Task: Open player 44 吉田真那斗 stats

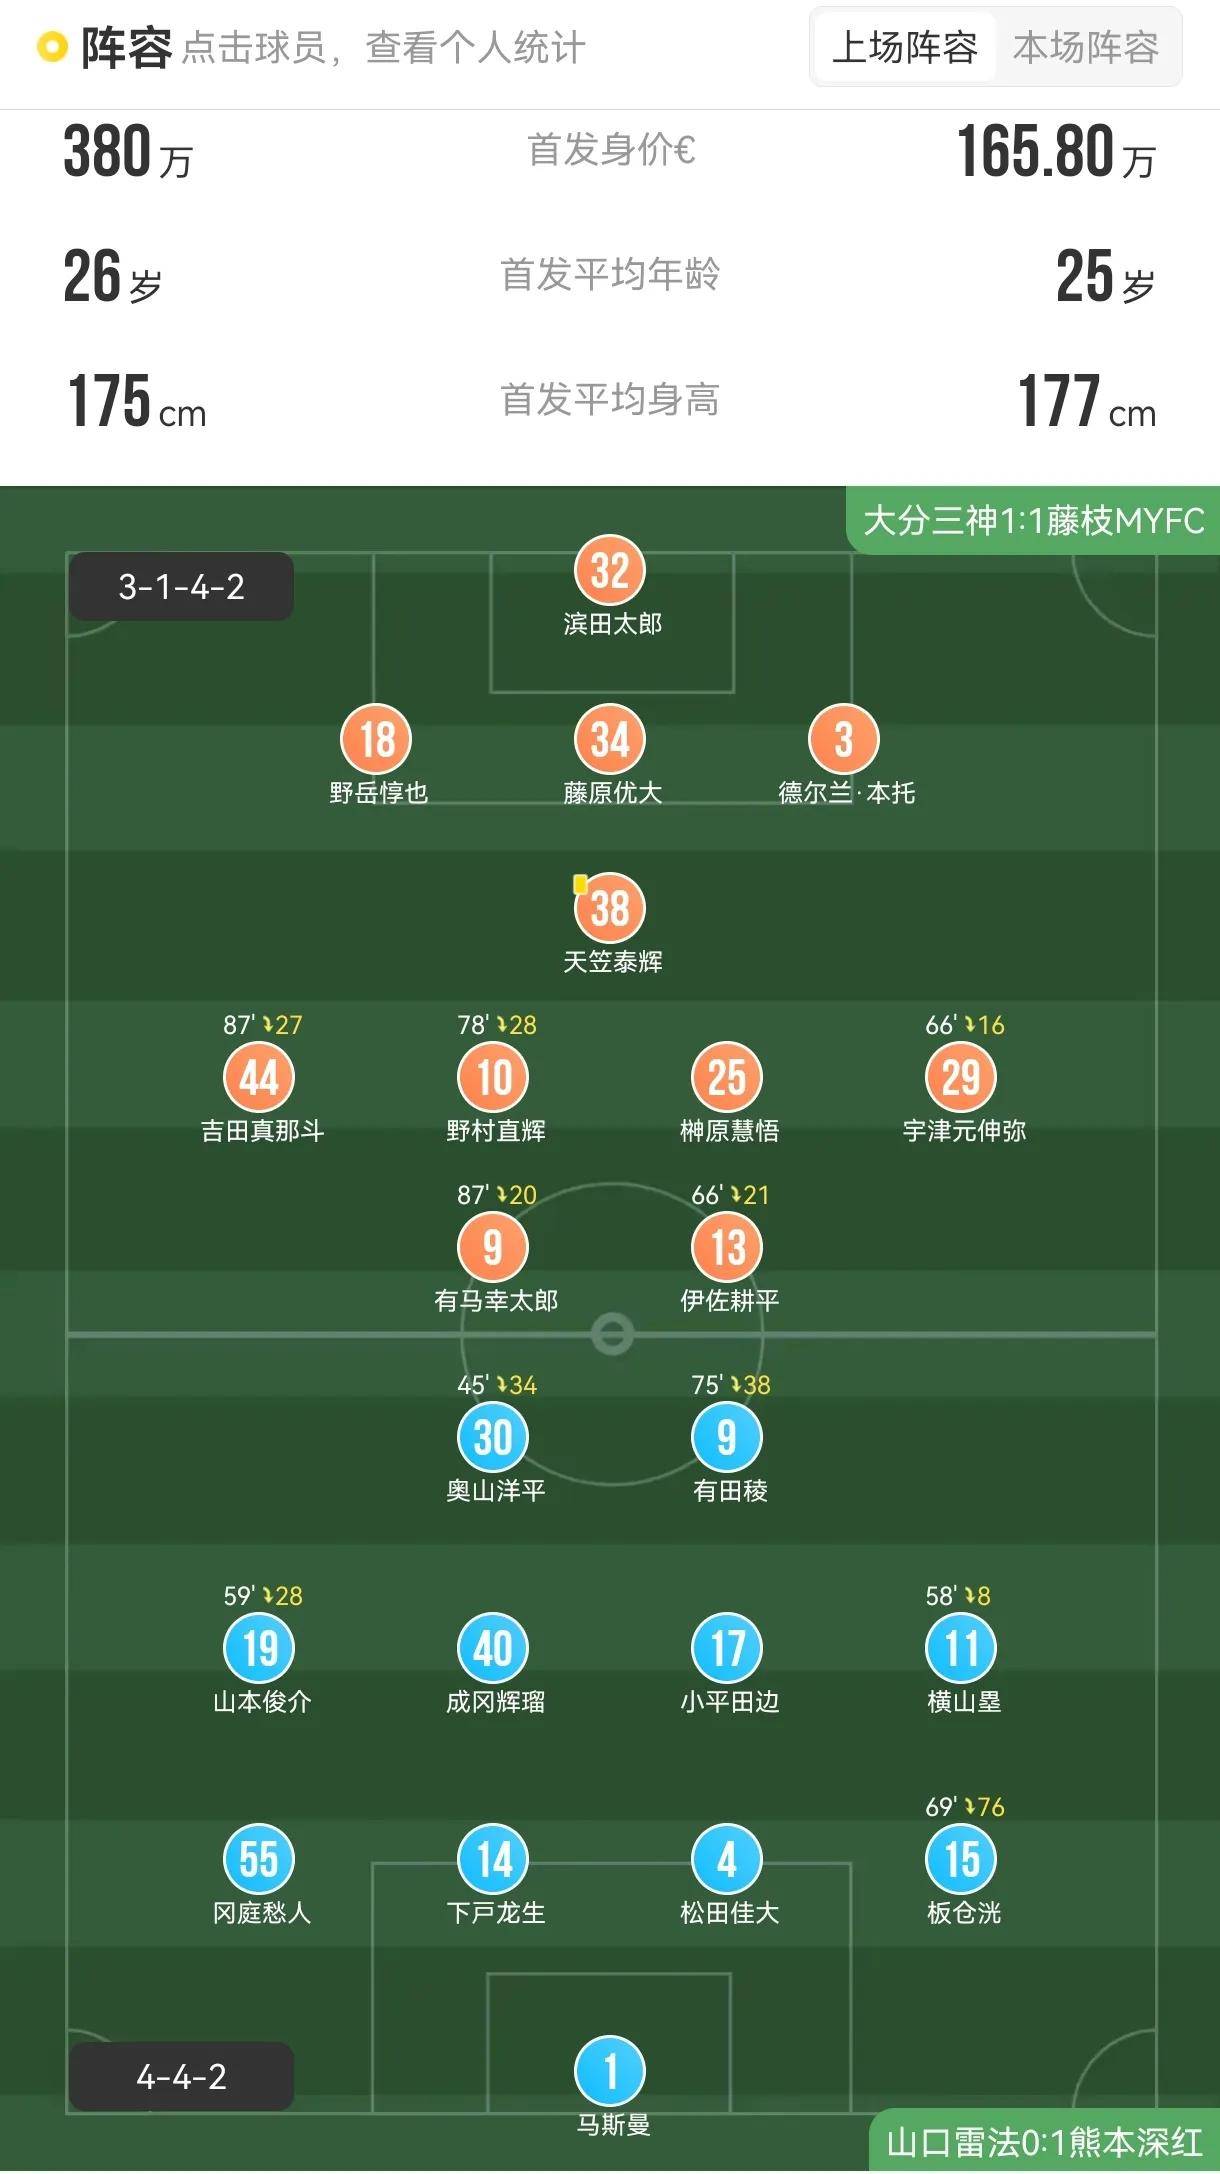Action: pyautogui.click(x=259, y=1078)
